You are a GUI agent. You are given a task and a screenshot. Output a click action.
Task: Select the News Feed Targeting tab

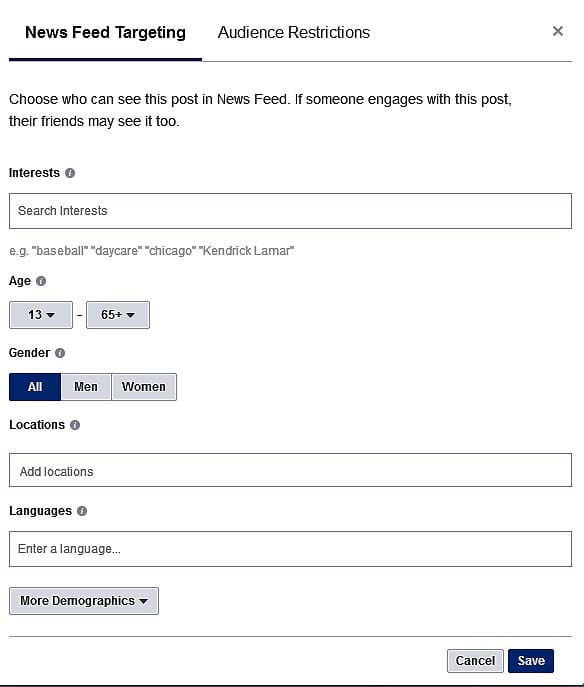click(105, 32)
